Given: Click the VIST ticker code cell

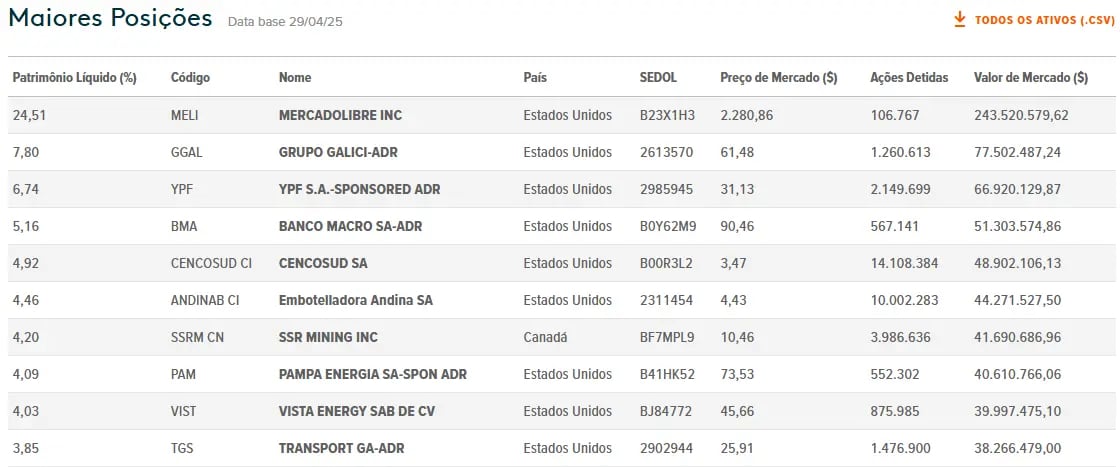Looking at the screenshot, I should [184, 411].
